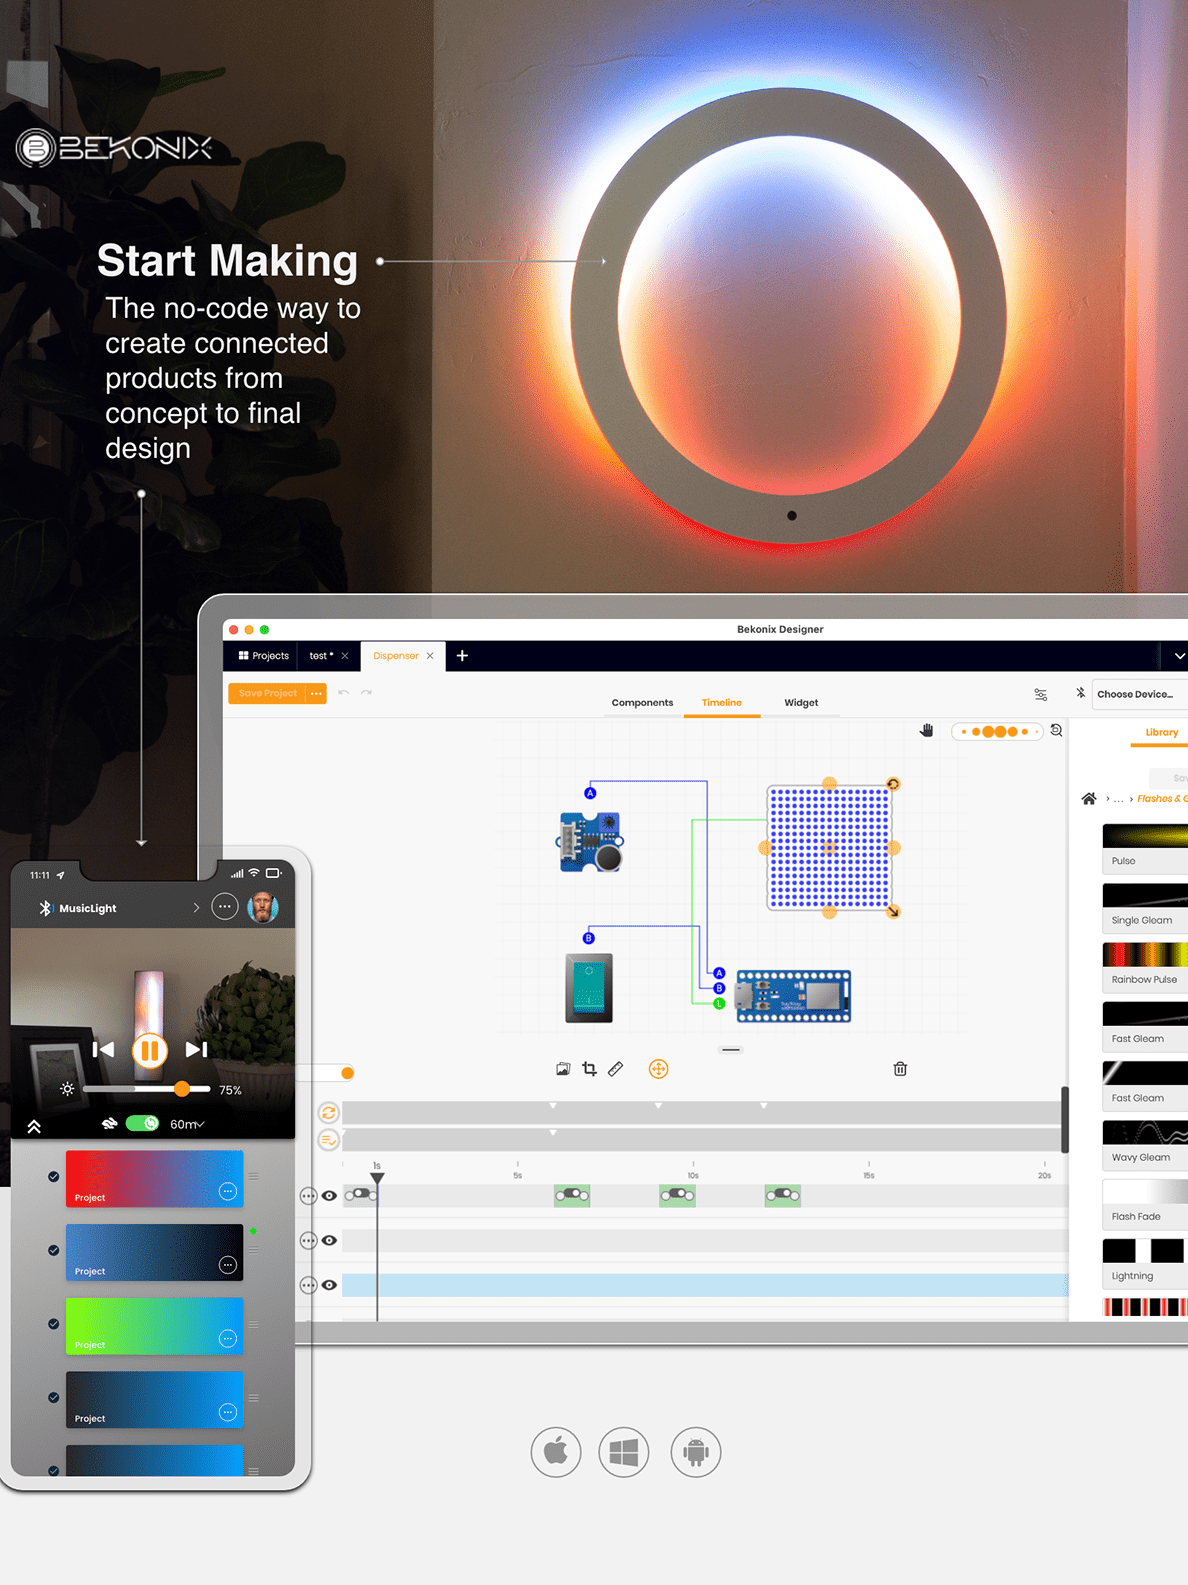Open the Projects tab
The height and width of the screenshot is (1585, 1188).
(x=263, y=656)
